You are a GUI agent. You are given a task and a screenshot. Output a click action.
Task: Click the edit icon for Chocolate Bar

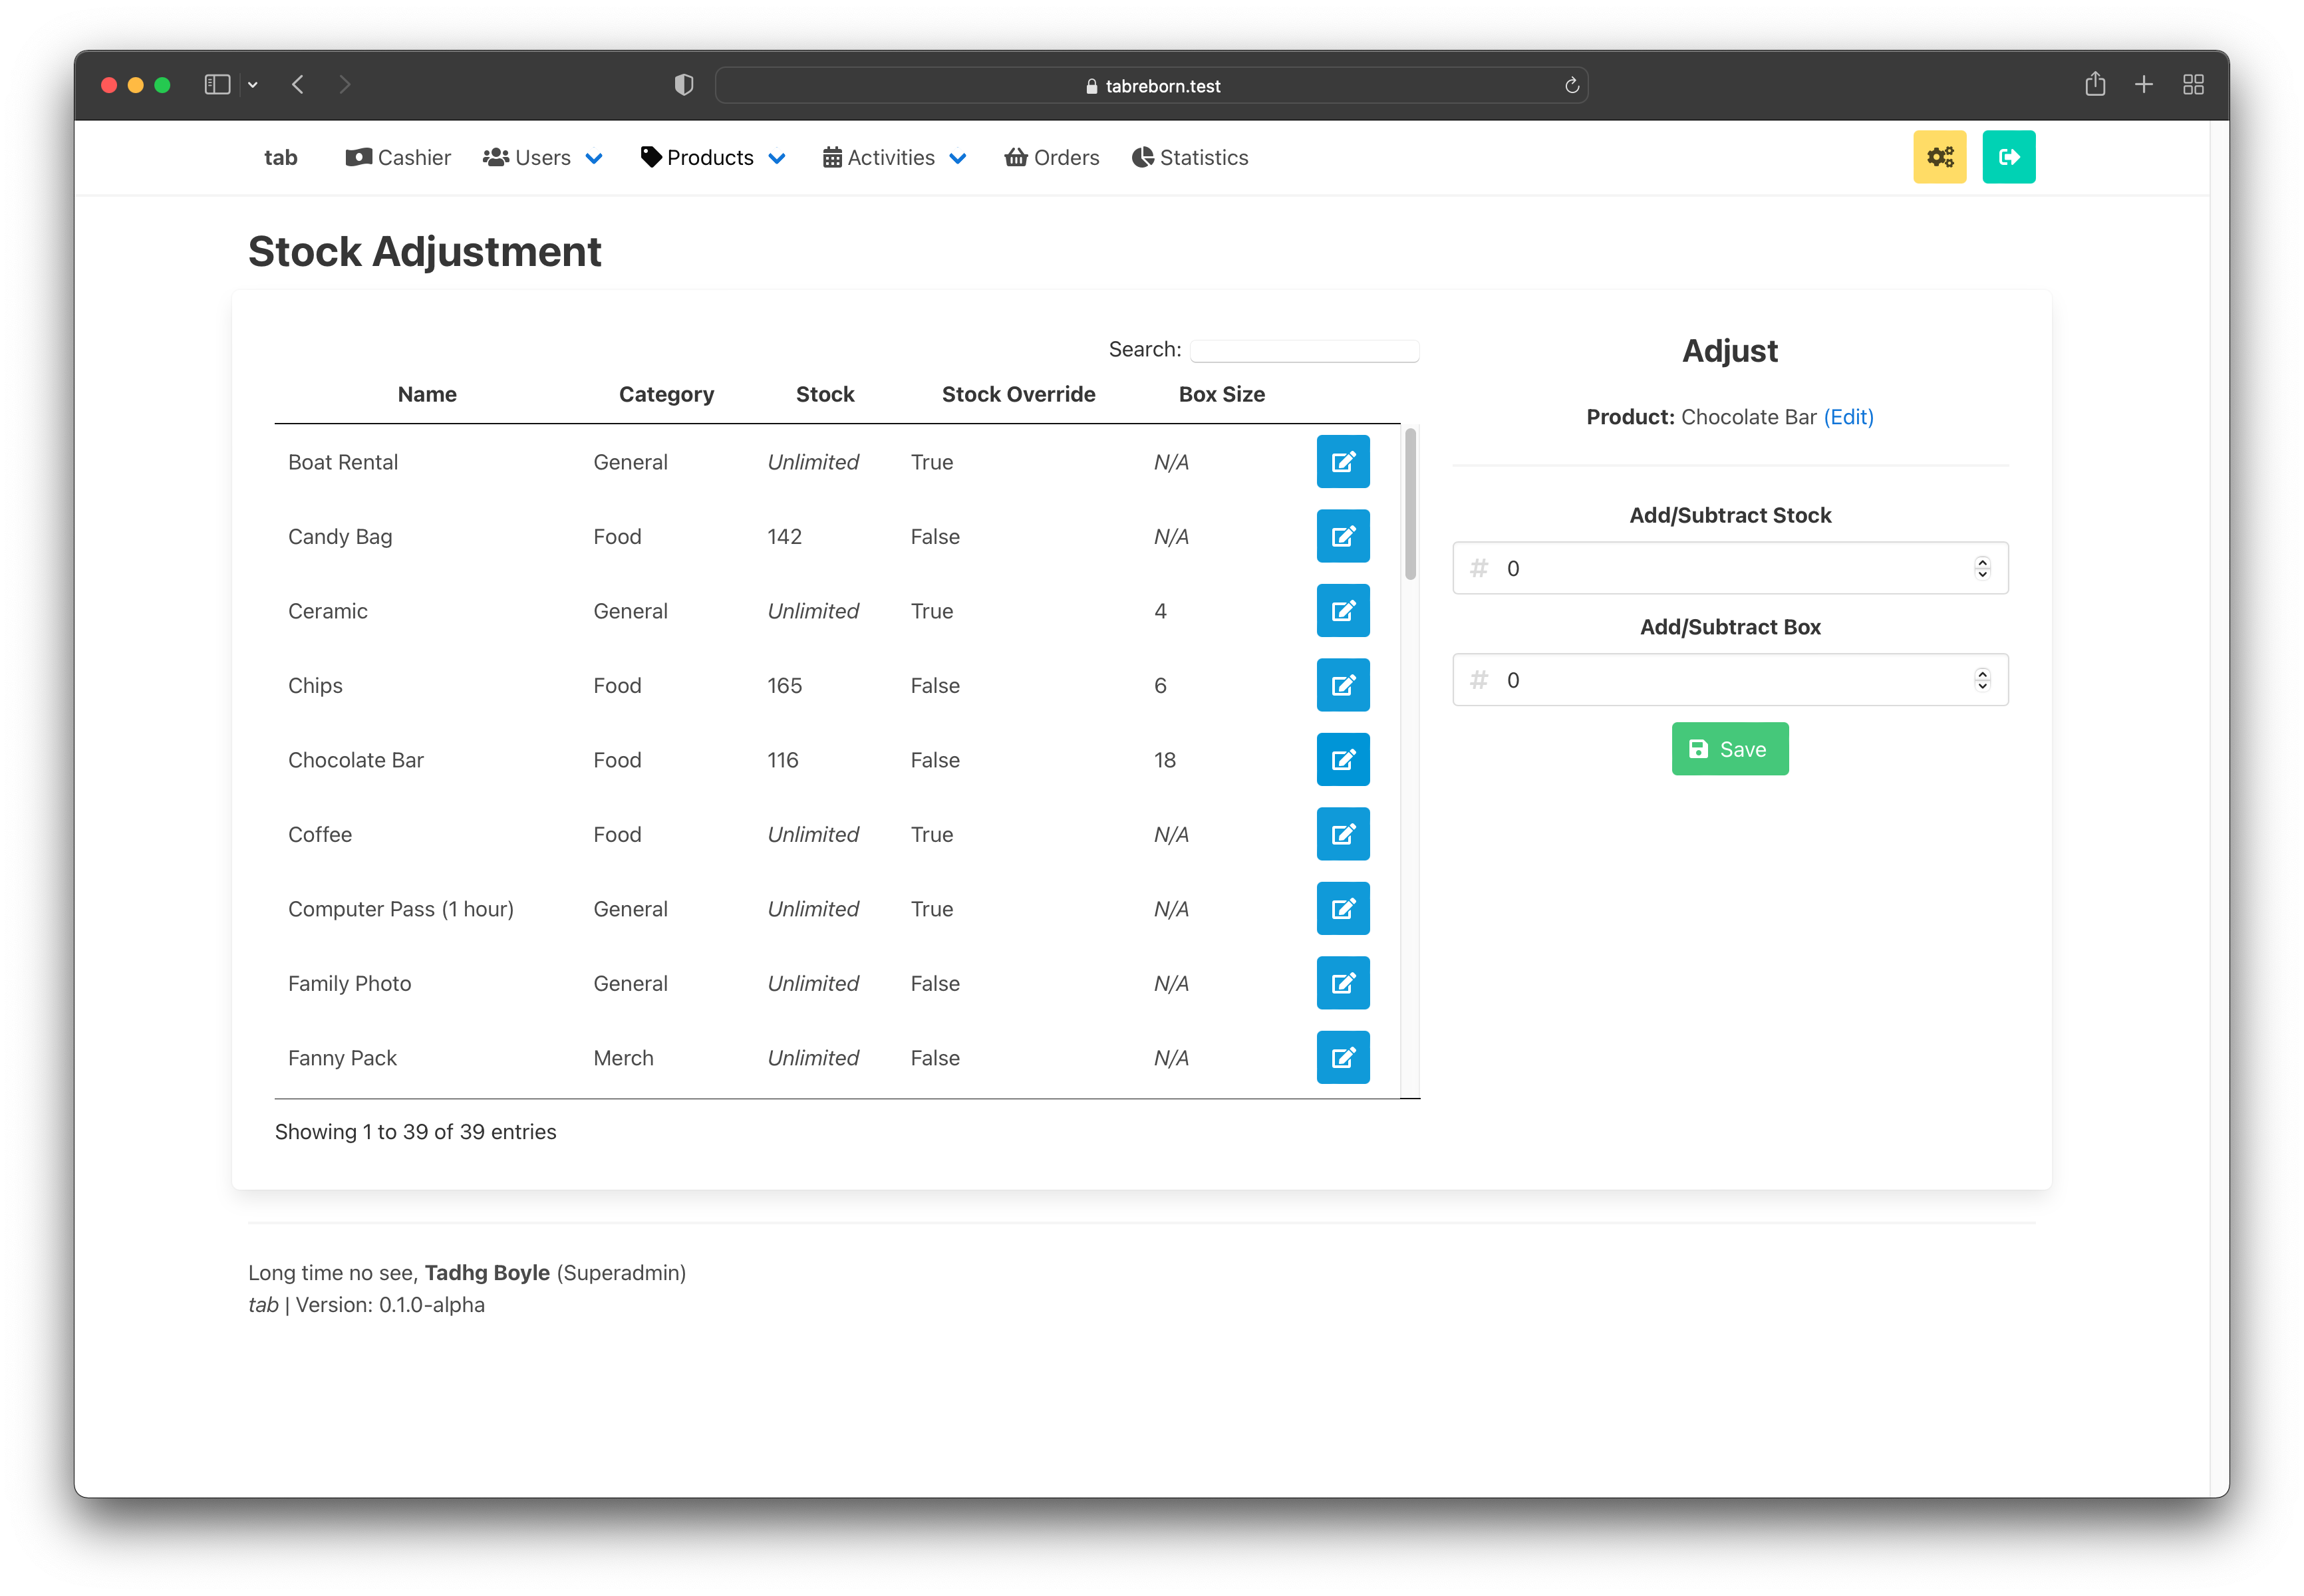click(1341, 759)
